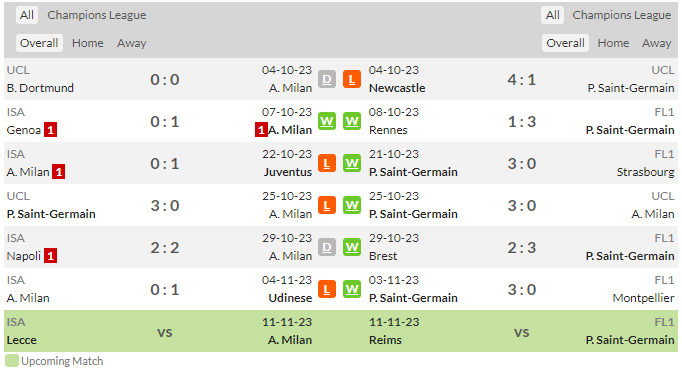Click the orange L badge beside Newcastle
Screen dimensions: 682x382
tap(352, 79)
